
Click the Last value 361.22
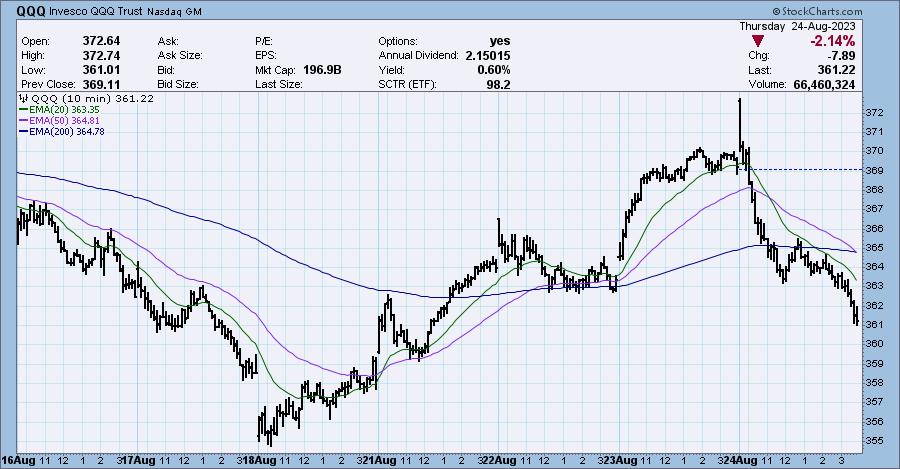point(837,70)
